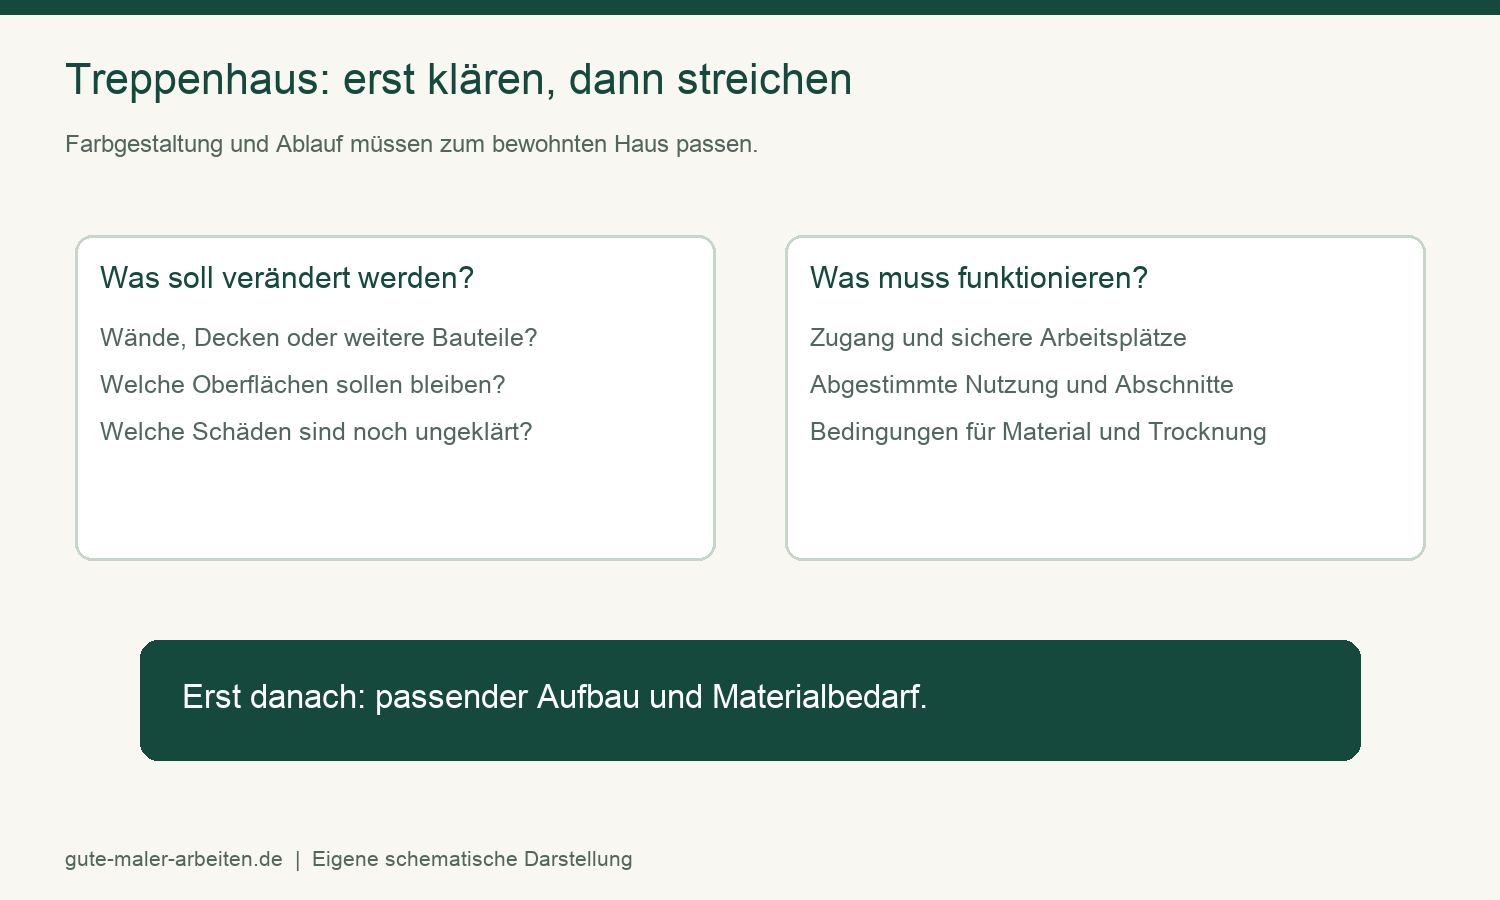Click the heading 'Was muss funktionieren?'
Image resolution: width=1500 pixels, height=900 pixels.
979,278
